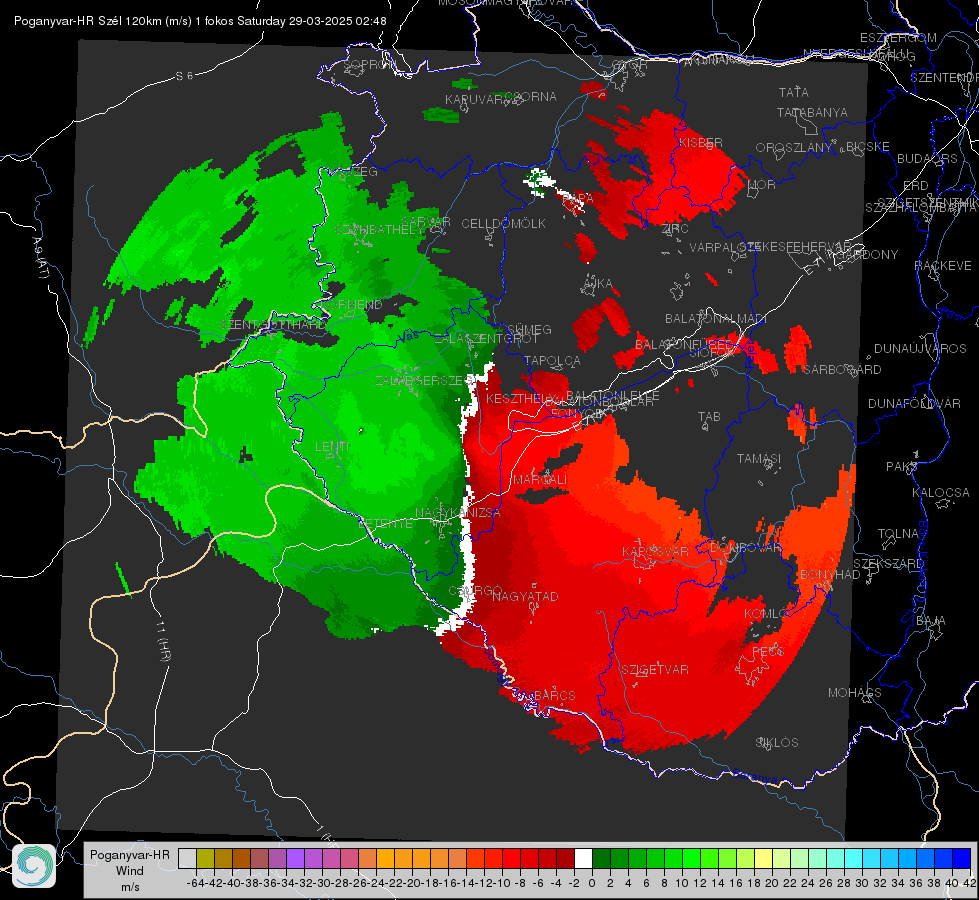Screen dimensions: 979x900
Task: Click the radar title and timestamp text
Action: coord(200,21)
